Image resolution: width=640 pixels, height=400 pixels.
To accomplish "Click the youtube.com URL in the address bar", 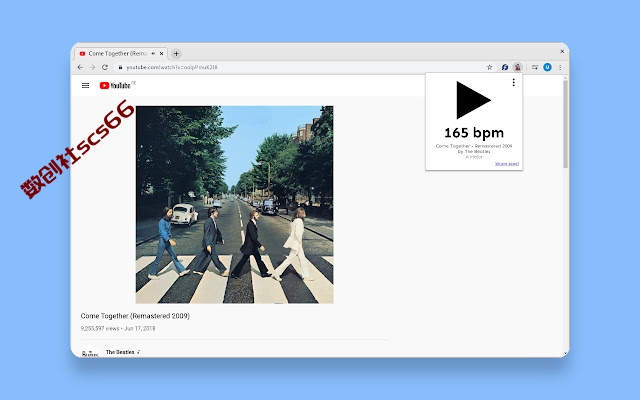I will [x=171, y=67].
